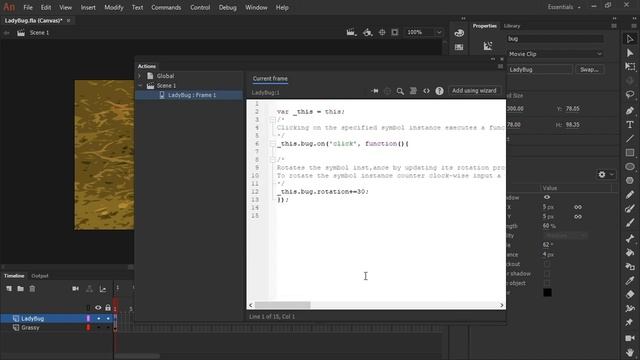640x360 pixels.
Task: Collapse the Scene 1 tree node
Action: pos(140,86)
